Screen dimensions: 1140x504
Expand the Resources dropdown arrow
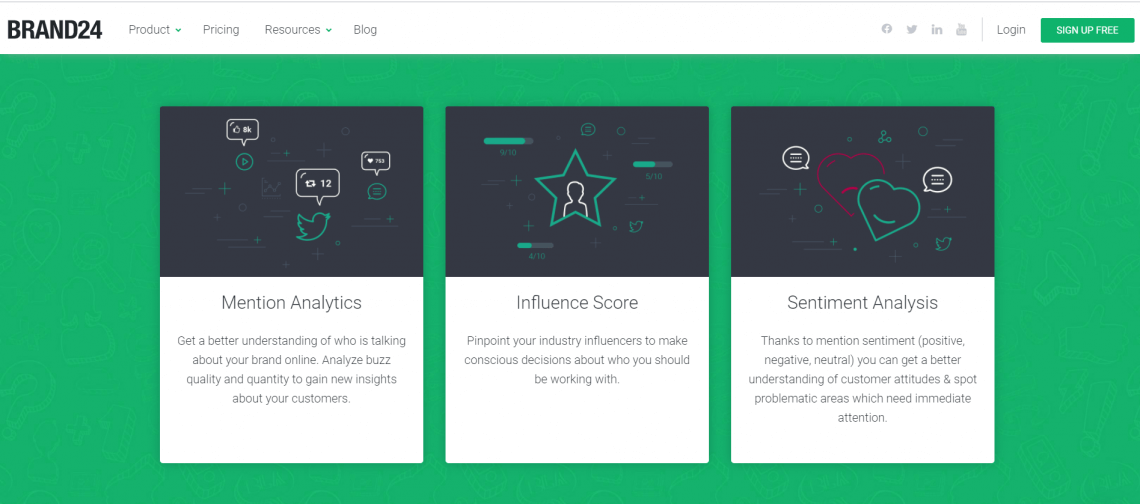(329, 31)
